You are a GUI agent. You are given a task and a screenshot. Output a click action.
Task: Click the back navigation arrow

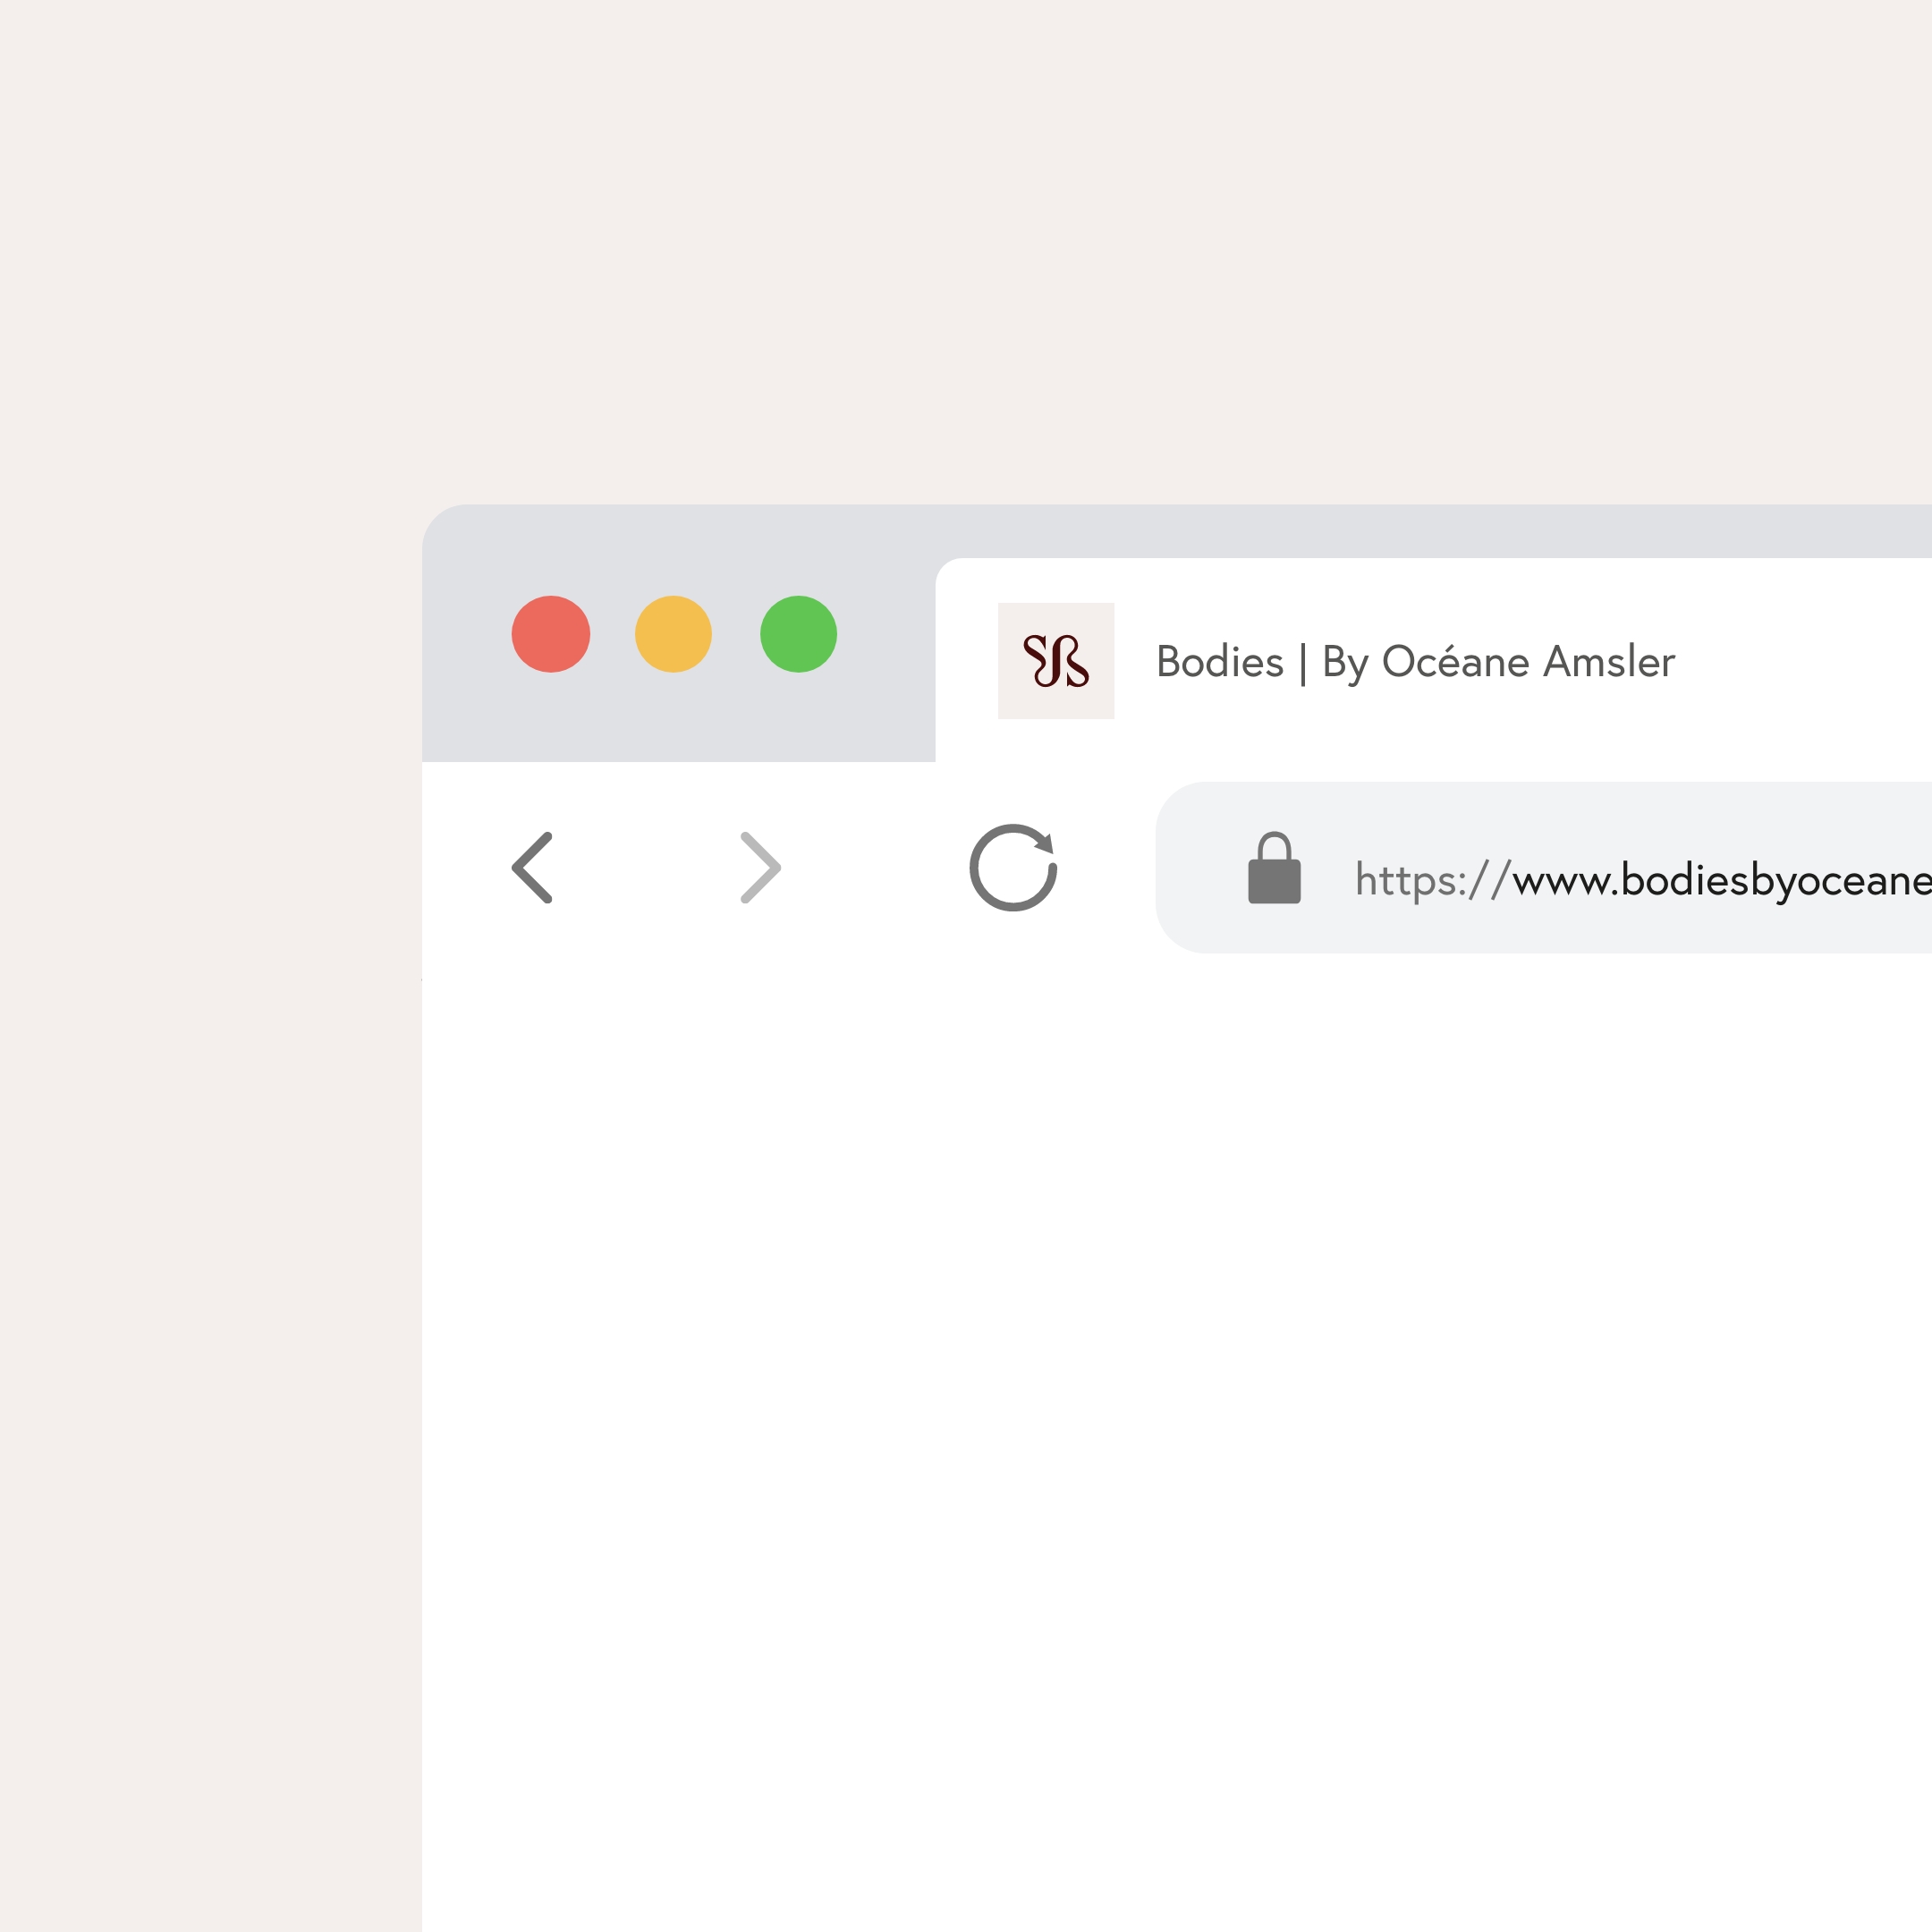pos(533,867)
